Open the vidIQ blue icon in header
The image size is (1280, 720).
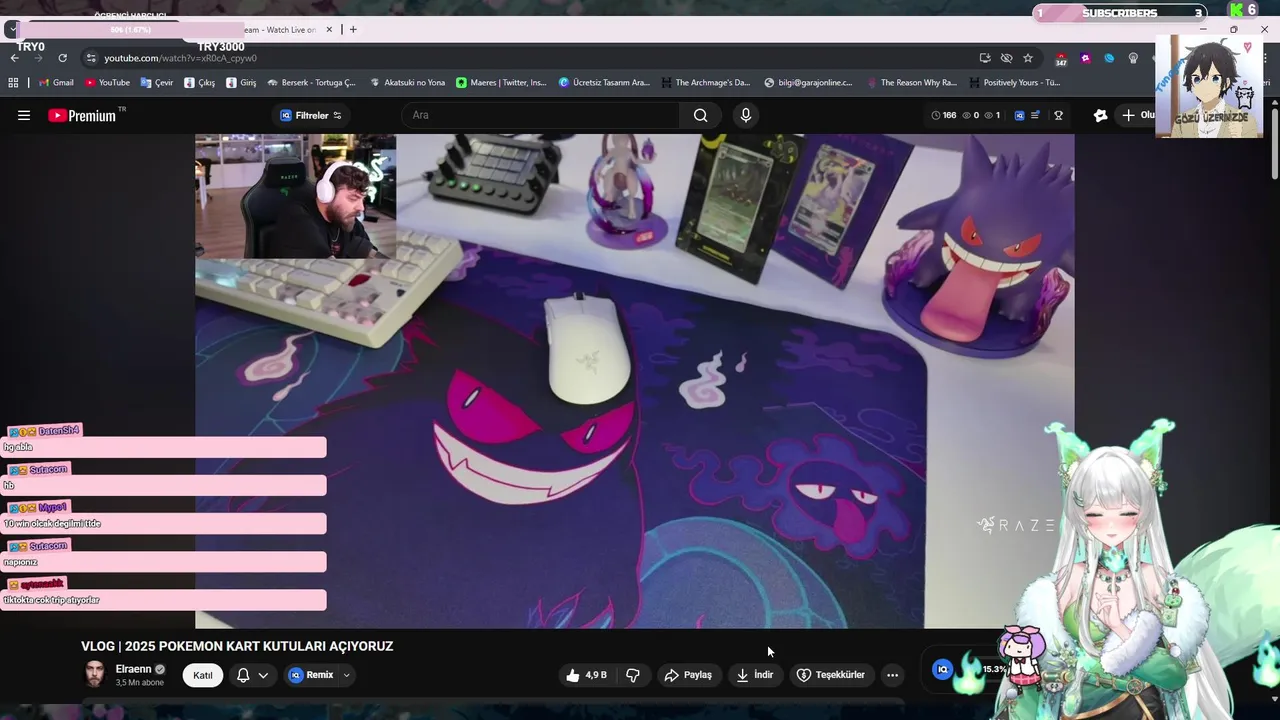(1019, 115)
